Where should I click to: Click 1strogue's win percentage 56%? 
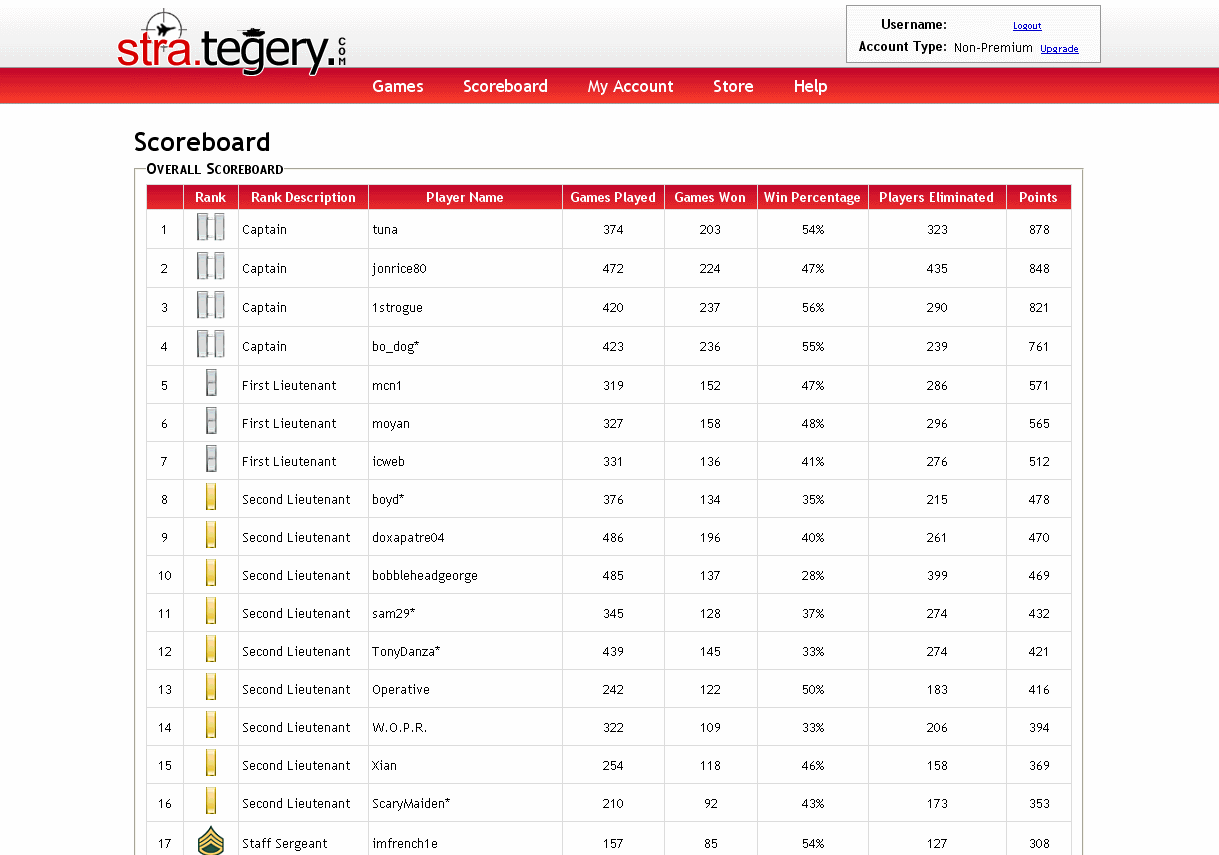pos(813,307)
